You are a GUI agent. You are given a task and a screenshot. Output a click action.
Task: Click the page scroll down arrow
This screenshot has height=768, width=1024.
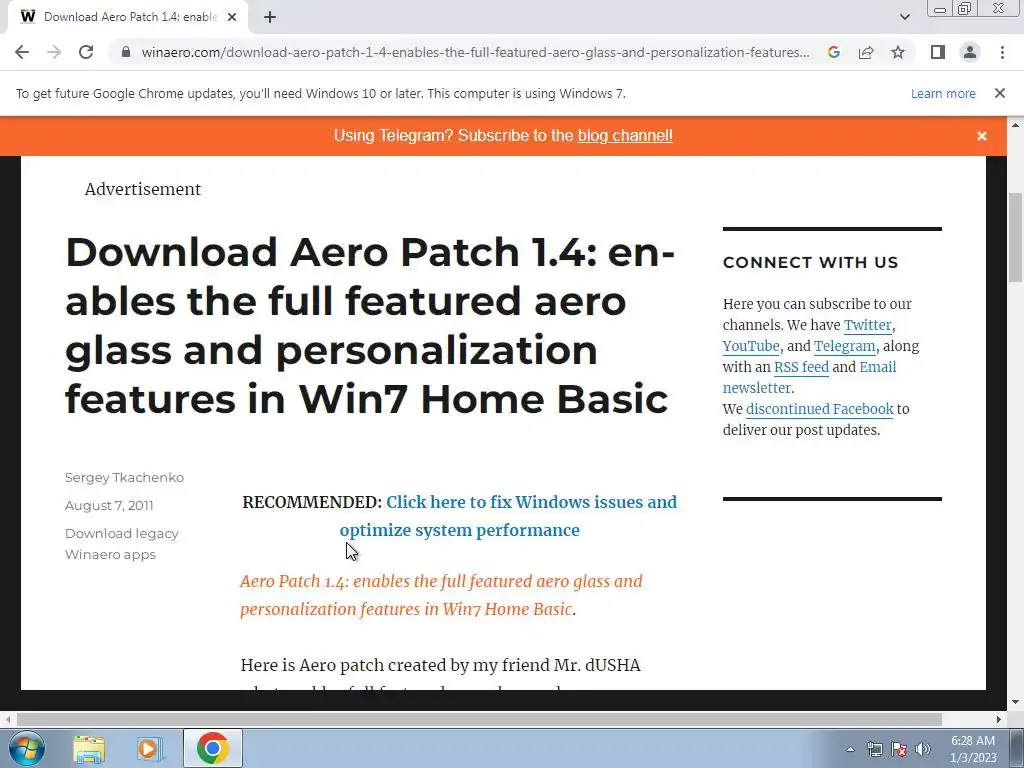pos(1015,703)
